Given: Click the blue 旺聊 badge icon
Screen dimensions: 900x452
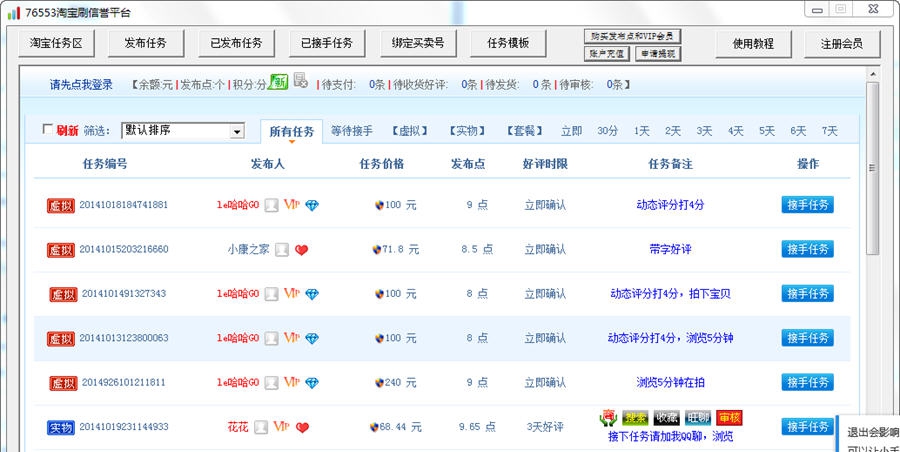Looking at the screenshot, I should pos(698,418).
